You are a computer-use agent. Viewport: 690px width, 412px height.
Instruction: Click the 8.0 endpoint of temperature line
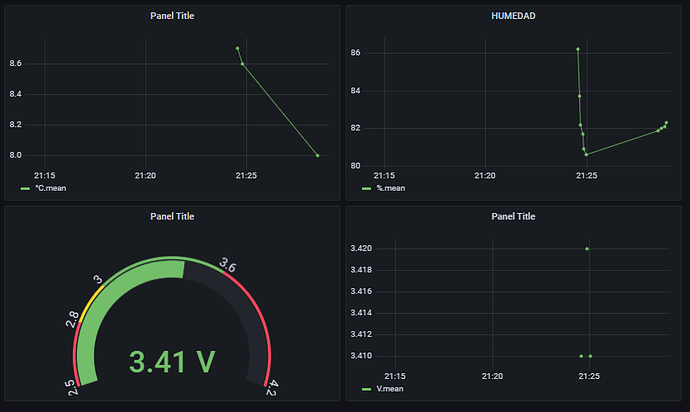click(317, 155)
